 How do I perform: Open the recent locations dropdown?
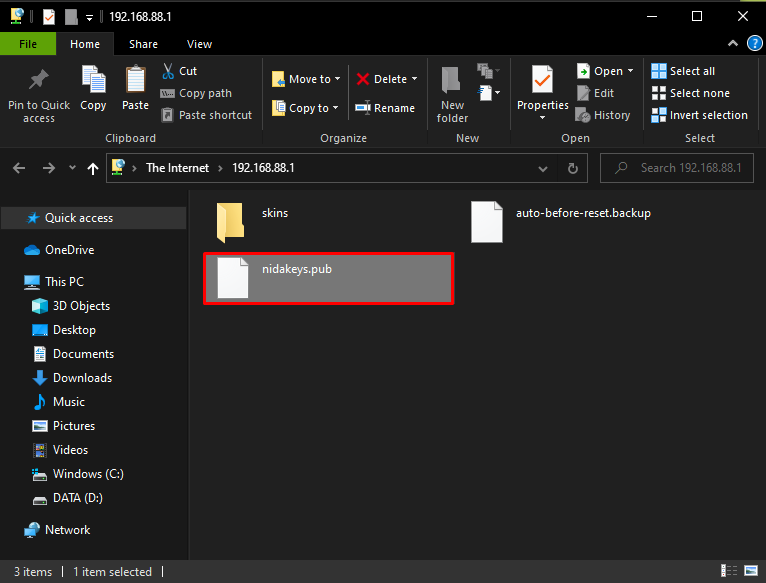click(x=72, y=168)
